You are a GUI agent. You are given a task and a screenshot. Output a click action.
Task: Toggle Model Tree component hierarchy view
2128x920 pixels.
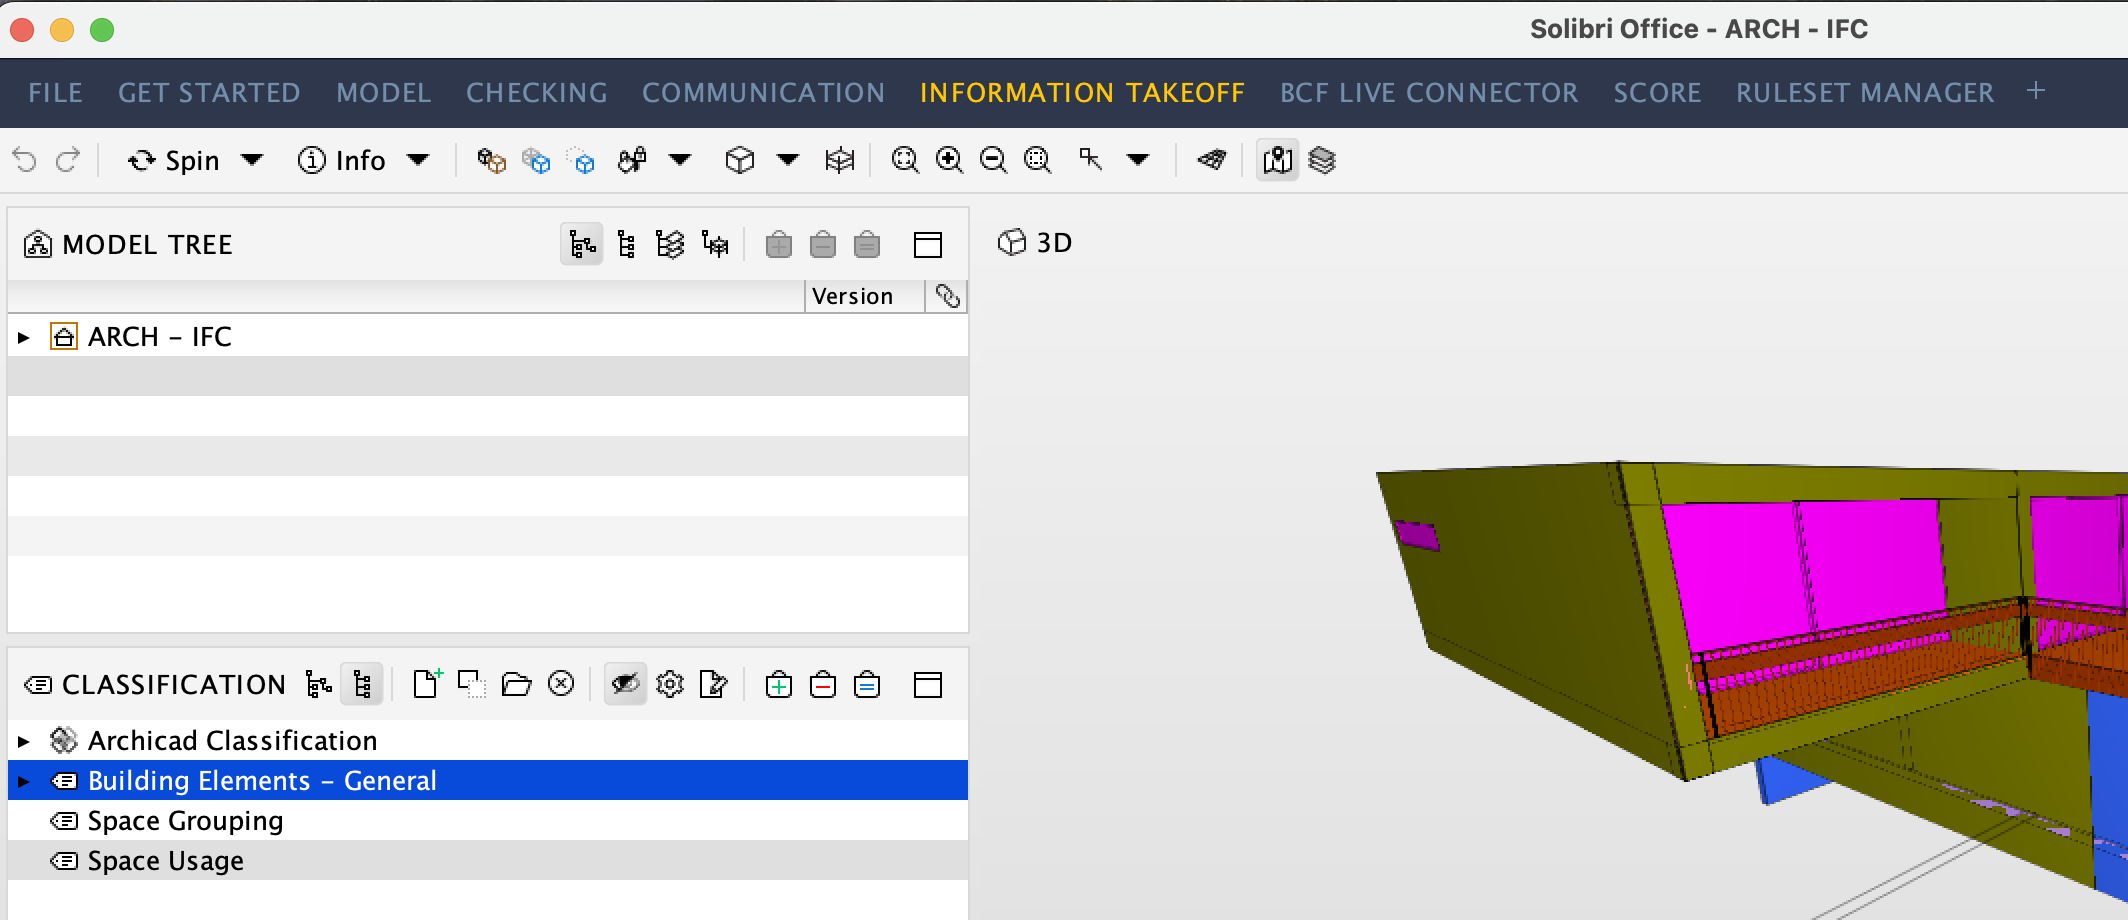tap(626, 245)
